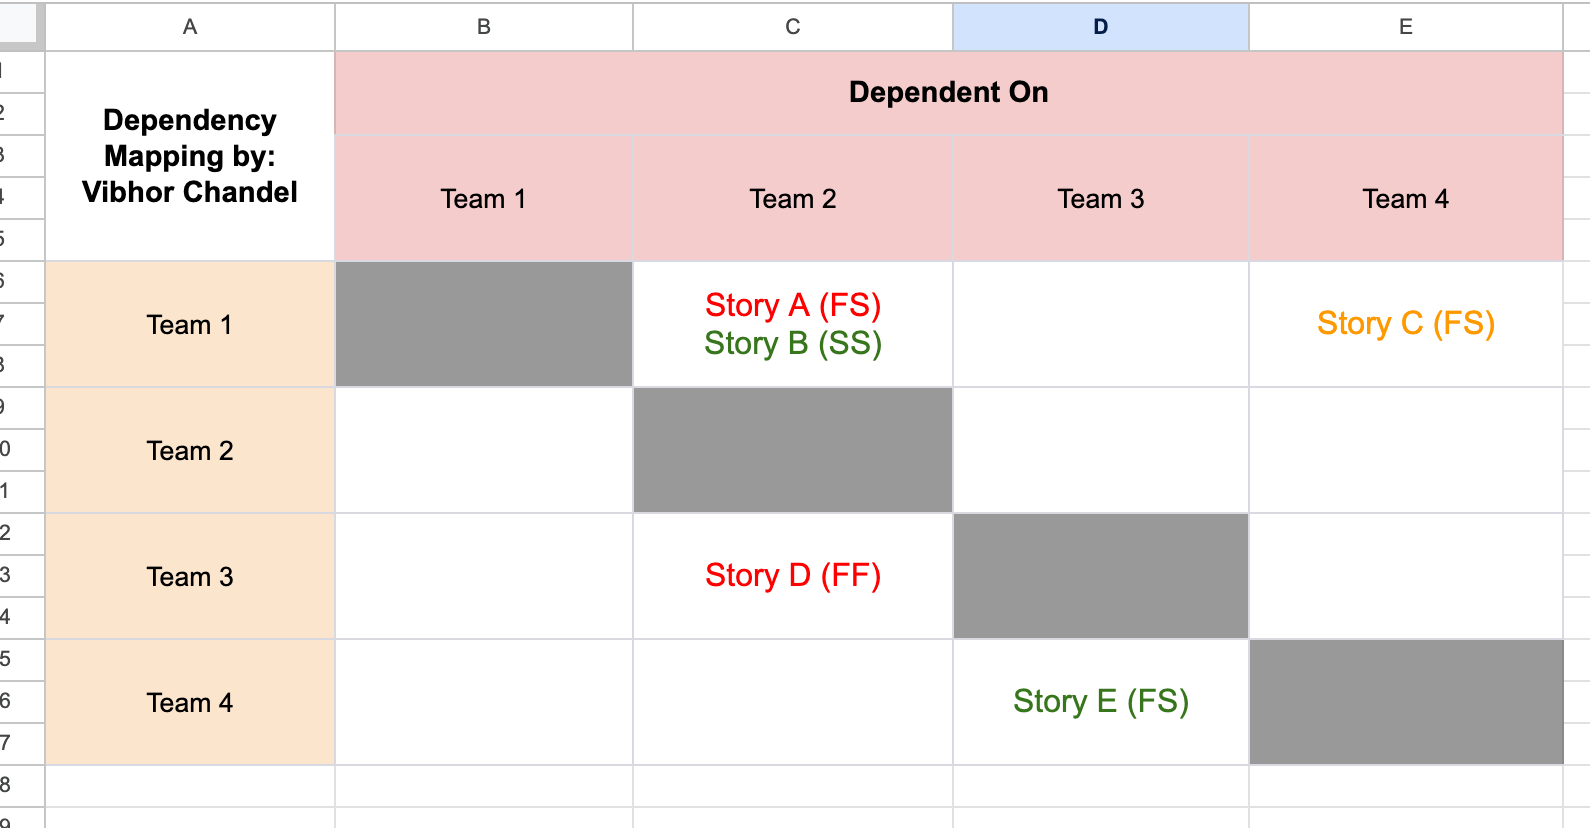The width and height of the screenshot is (1590, 828).
Task: Click the Dependency Mapping by Vibhor Chandel cell
Action: pyautogui.click(x=189, y=155)
